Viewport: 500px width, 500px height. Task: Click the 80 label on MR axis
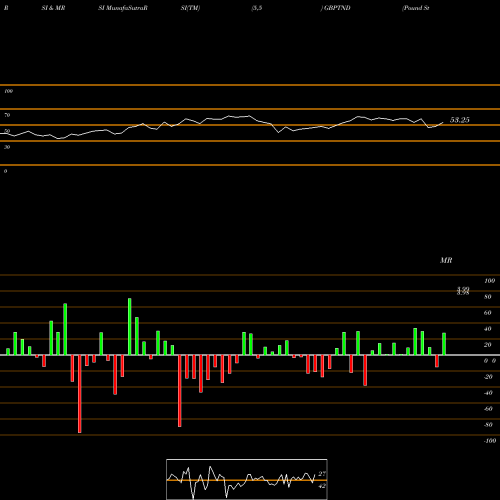tap(488, 297)
